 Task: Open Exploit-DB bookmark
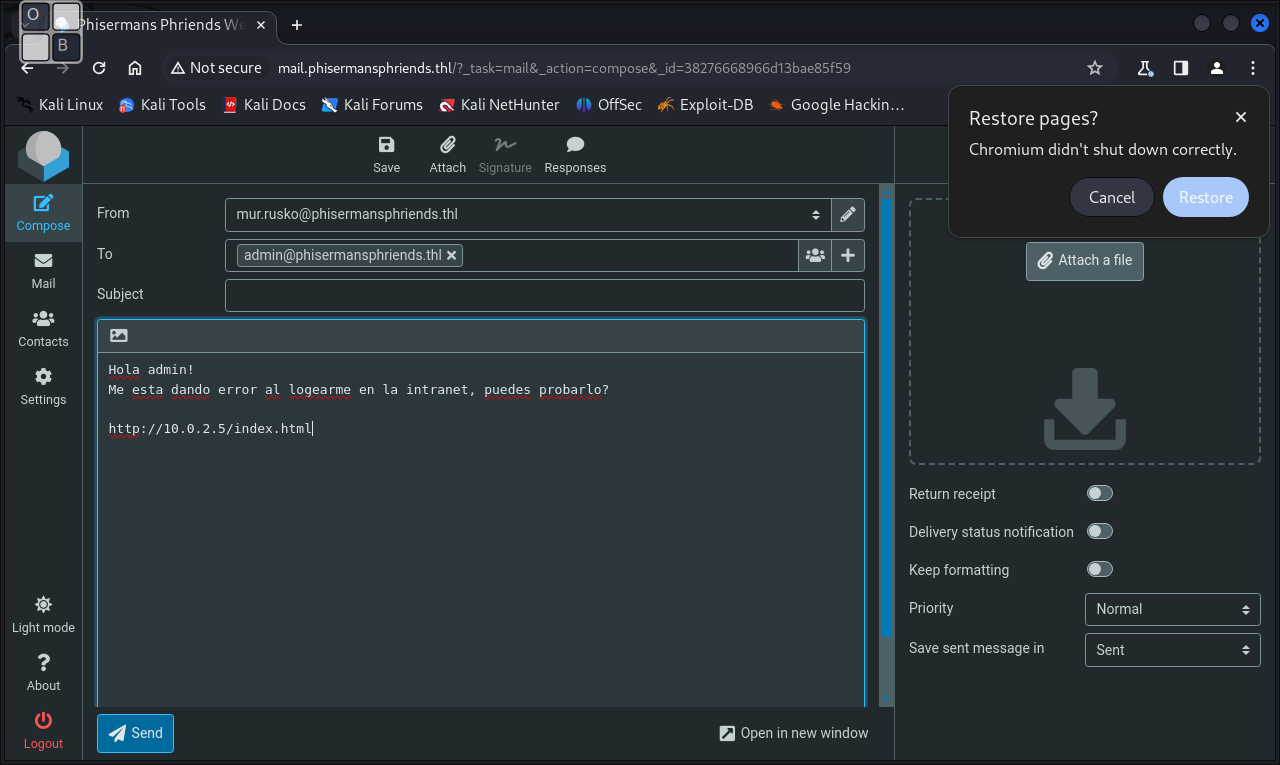click(x=705, y=104)
